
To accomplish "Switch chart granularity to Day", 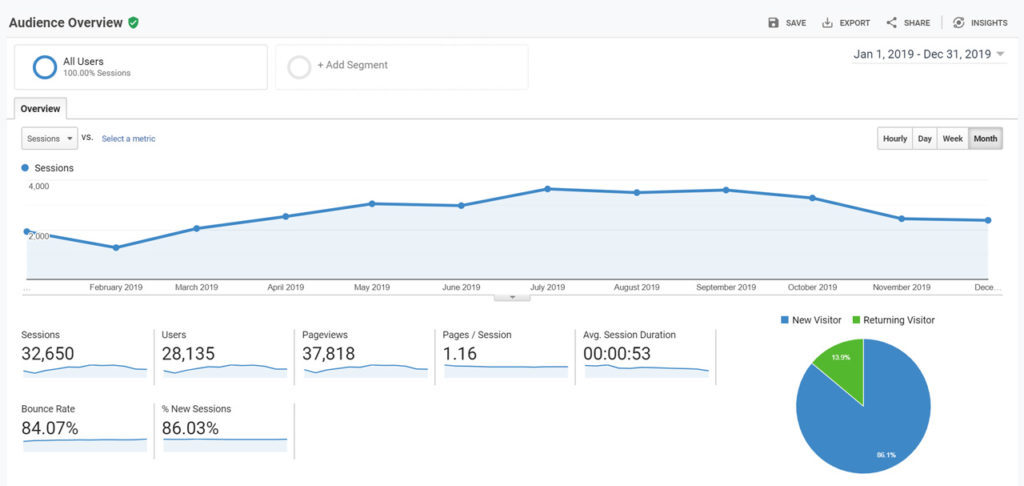I will coord(925,138).
